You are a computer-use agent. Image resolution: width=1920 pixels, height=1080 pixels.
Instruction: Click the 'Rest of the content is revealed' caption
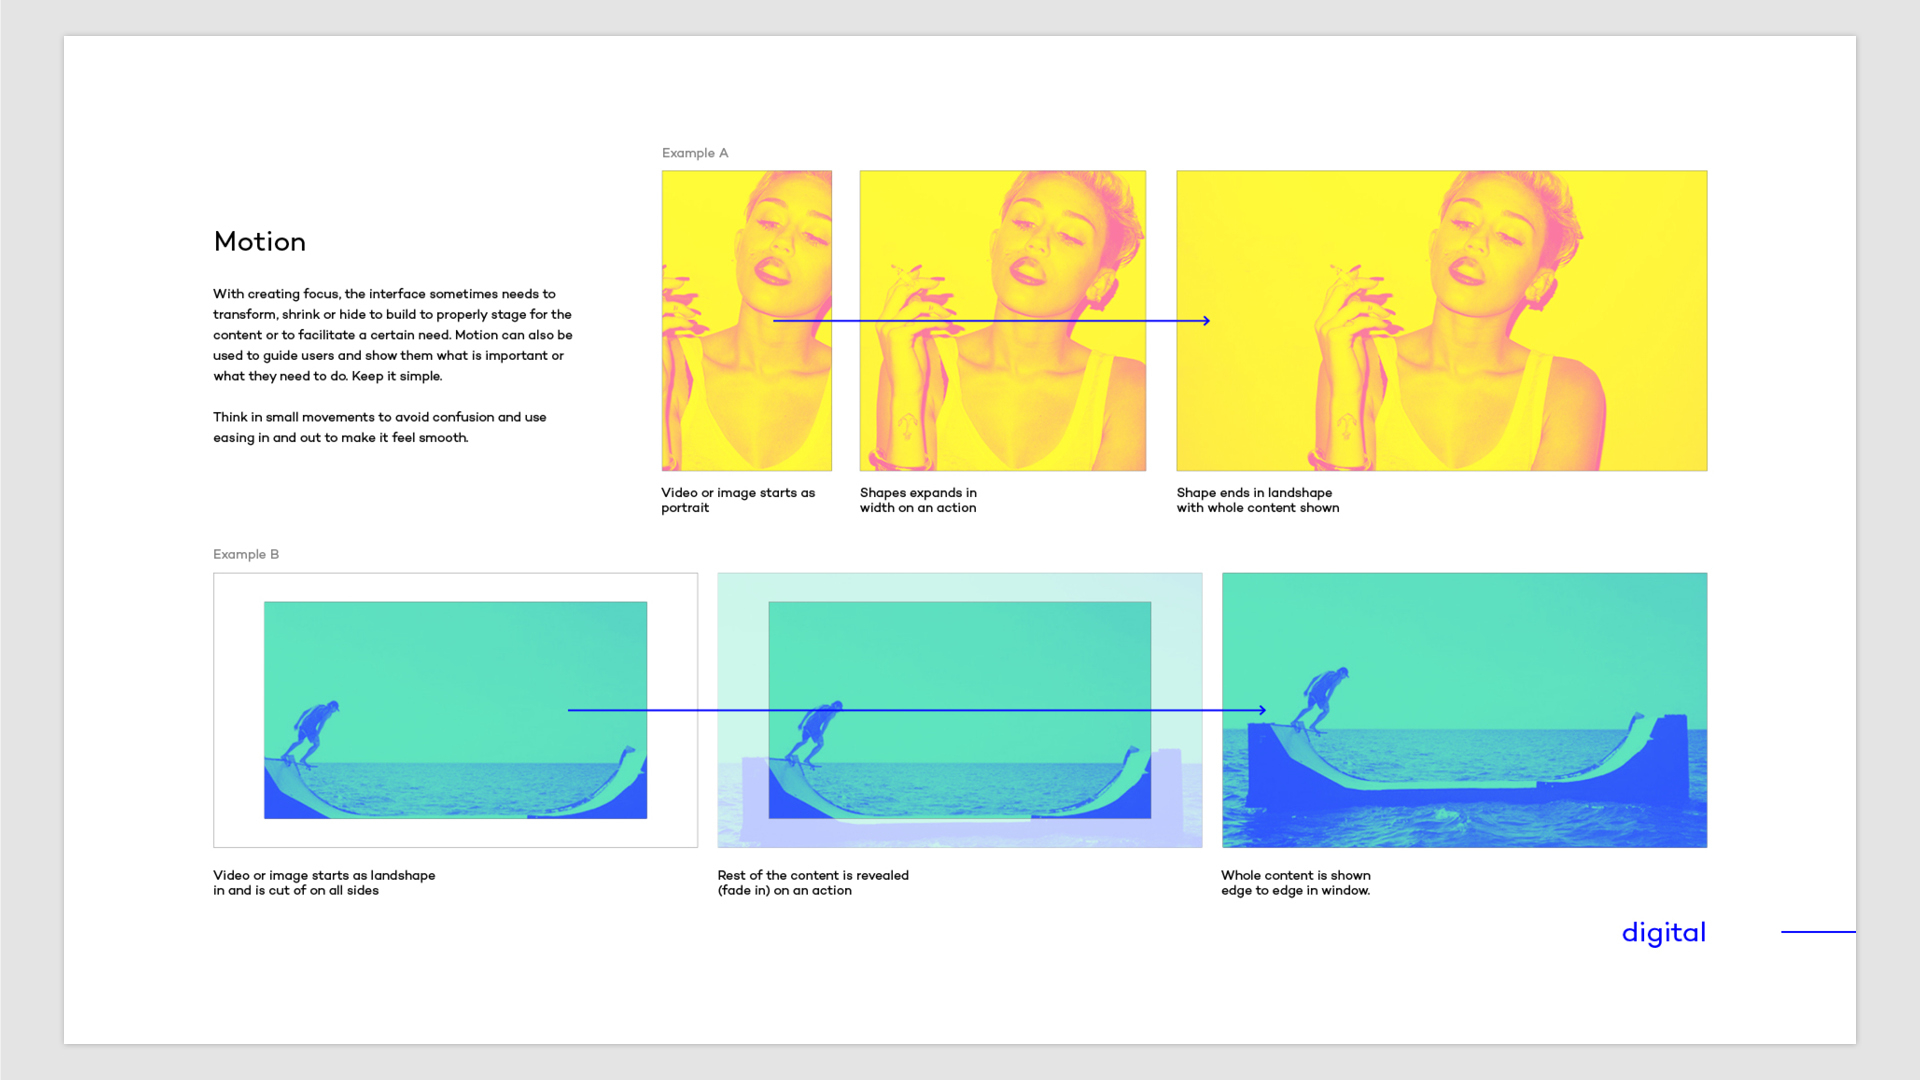coord(812,882)
